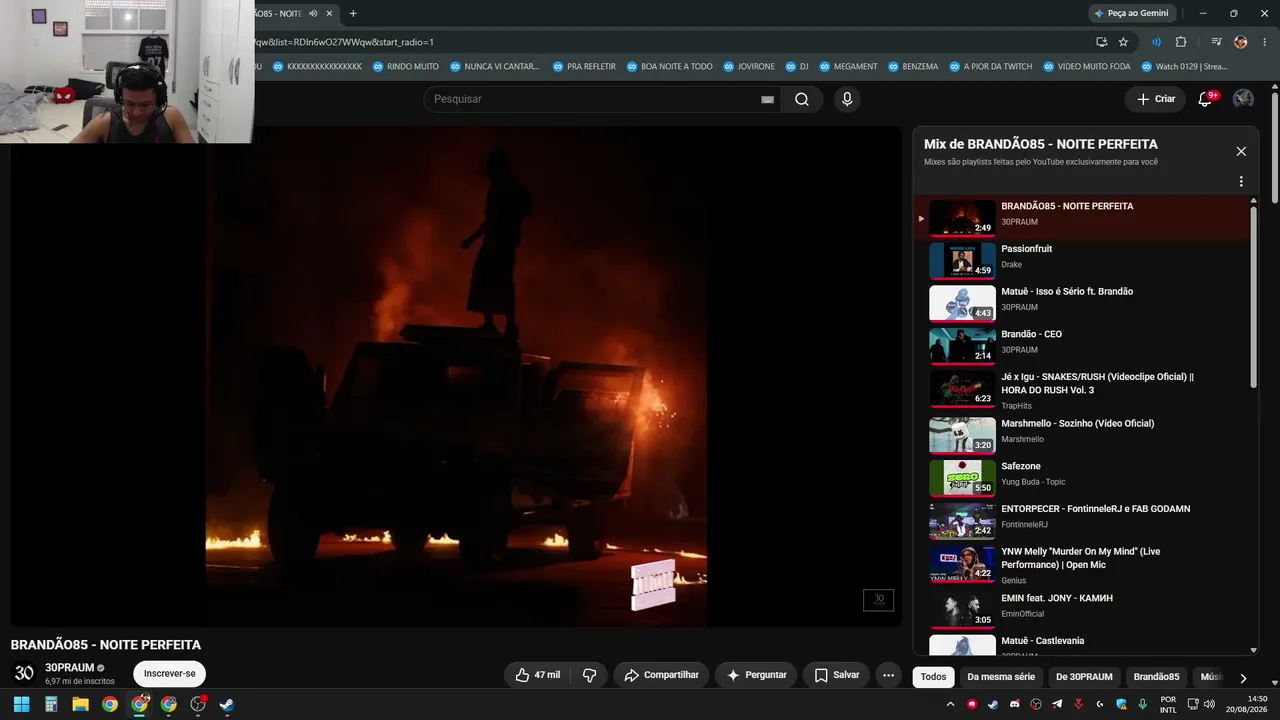This screenshot has height=720, width=1280.
Task: Open Chrome media controls icon
Action: tap(1216, 42)
